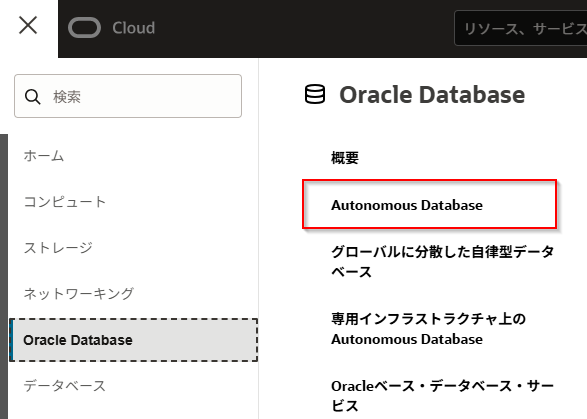Viewport: 587px width, 419px height.
Task: Focus the リソース、サービス top search box
Action: (x=520, y=28)
